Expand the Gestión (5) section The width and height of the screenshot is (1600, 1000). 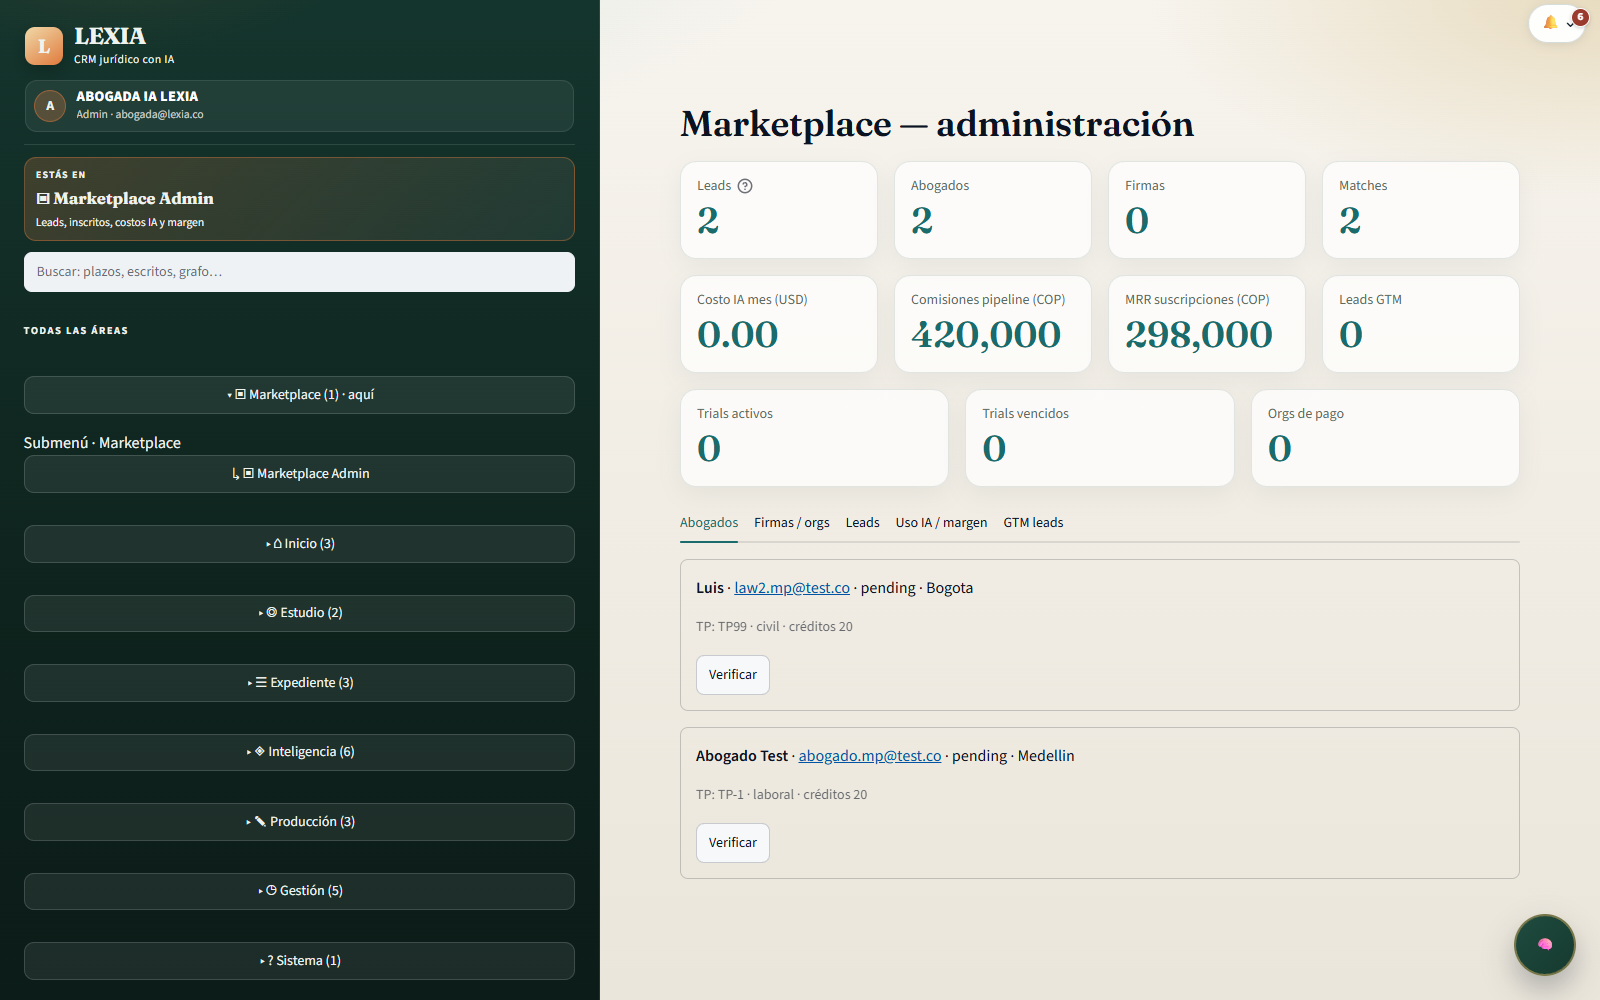(299, 891)
